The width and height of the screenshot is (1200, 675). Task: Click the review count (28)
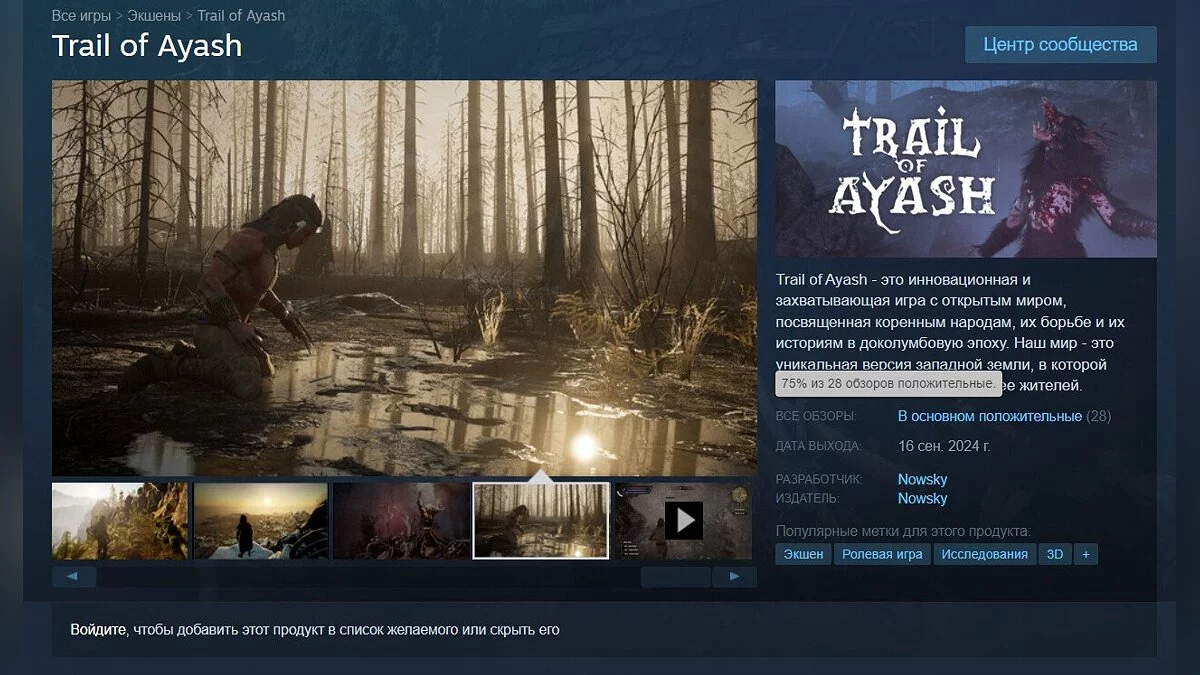[1098, 416]
